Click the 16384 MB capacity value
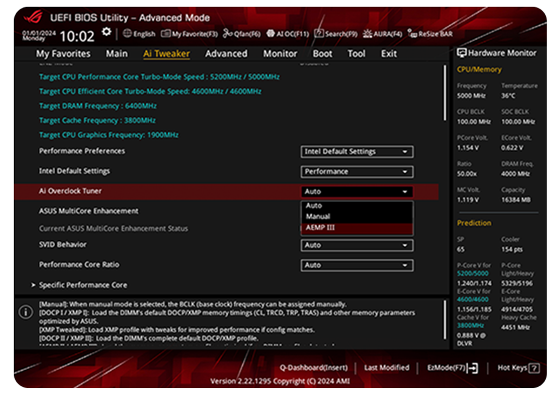The image size is (558, 400). [516, 200]
